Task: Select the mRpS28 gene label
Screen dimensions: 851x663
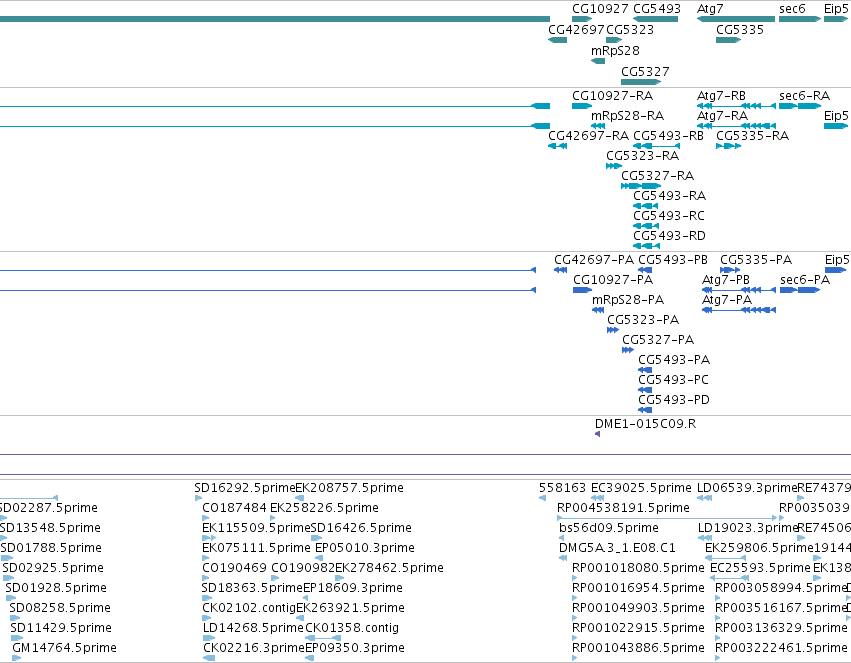Action: coord(615,51)
